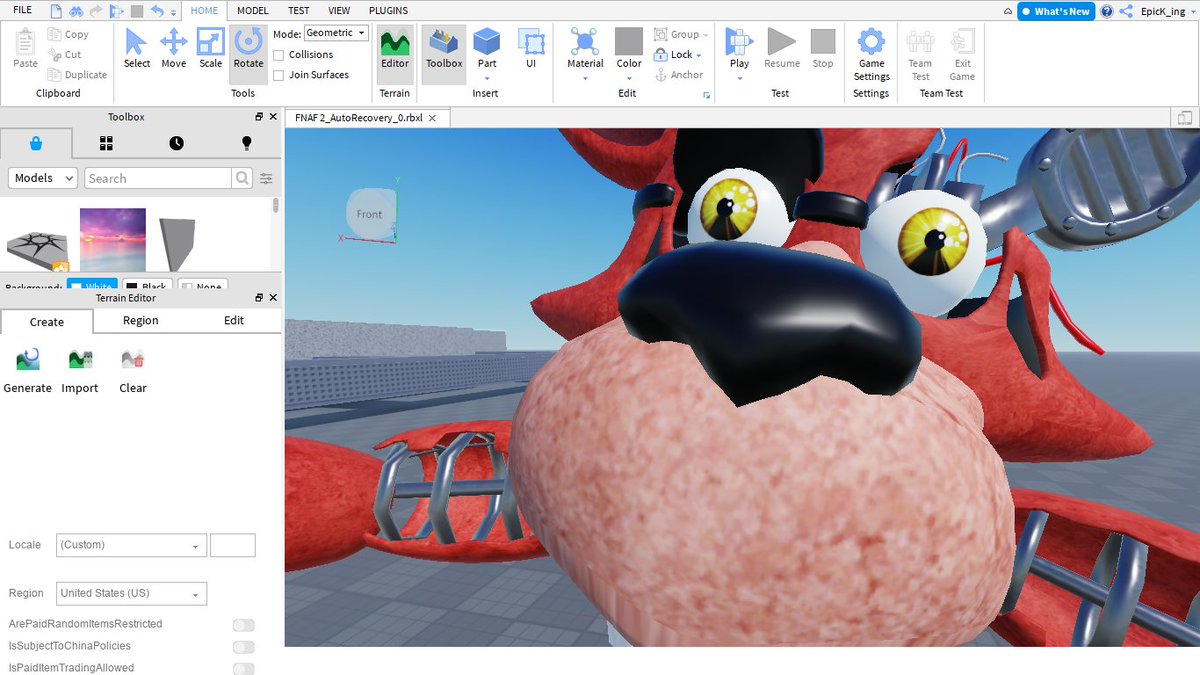Click the What's New button

tap(1056, 11)
